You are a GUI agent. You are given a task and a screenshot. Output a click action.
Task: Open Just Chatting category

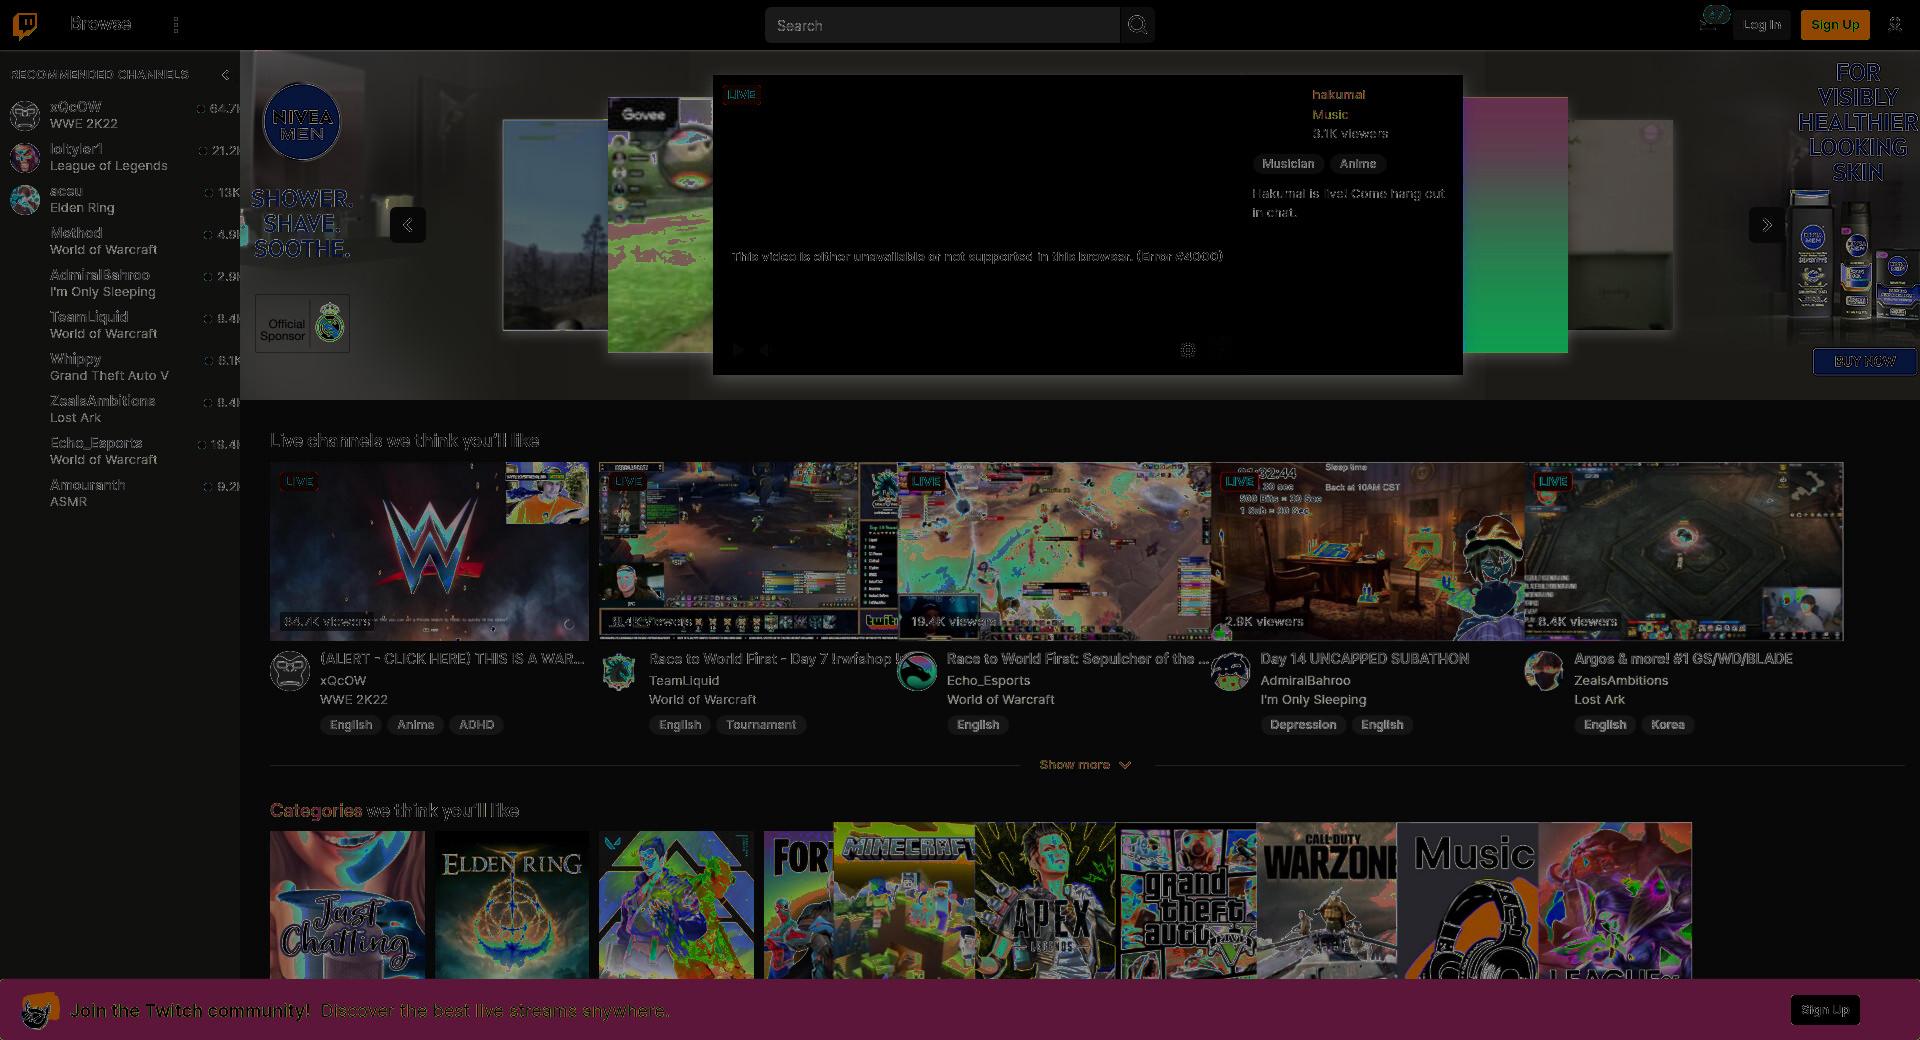347,905
